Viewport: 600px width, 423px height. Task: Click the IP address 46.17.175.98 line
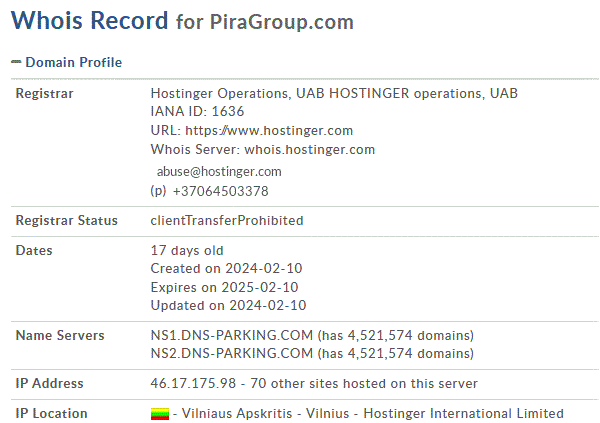click(x=314, y=383)
